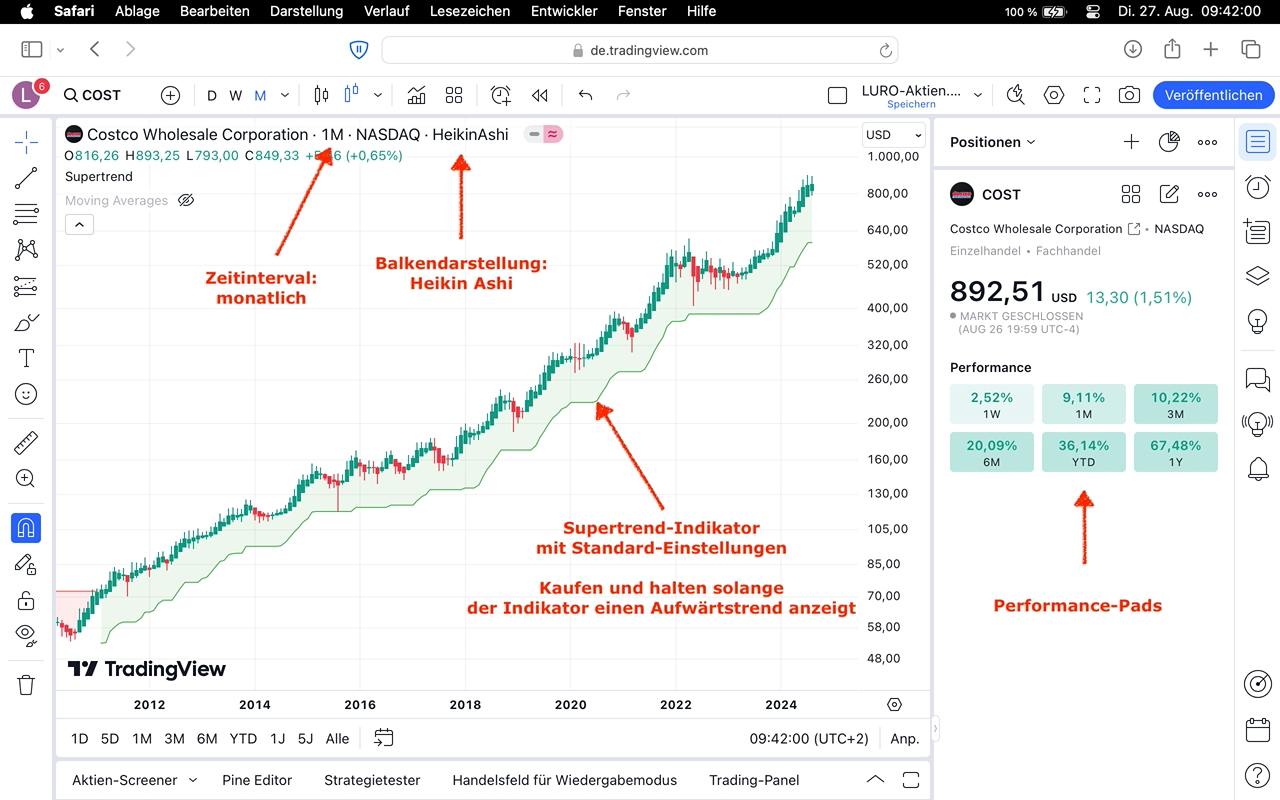
Task: Select the text annotation tool
Action: [x=26, y=358]
